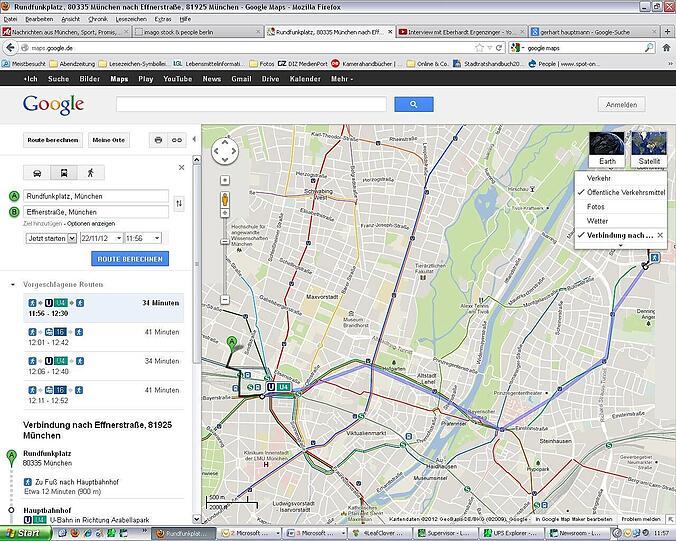Select driving directions car icon
This screenshot has height=541, width=676.
[37, 173]
